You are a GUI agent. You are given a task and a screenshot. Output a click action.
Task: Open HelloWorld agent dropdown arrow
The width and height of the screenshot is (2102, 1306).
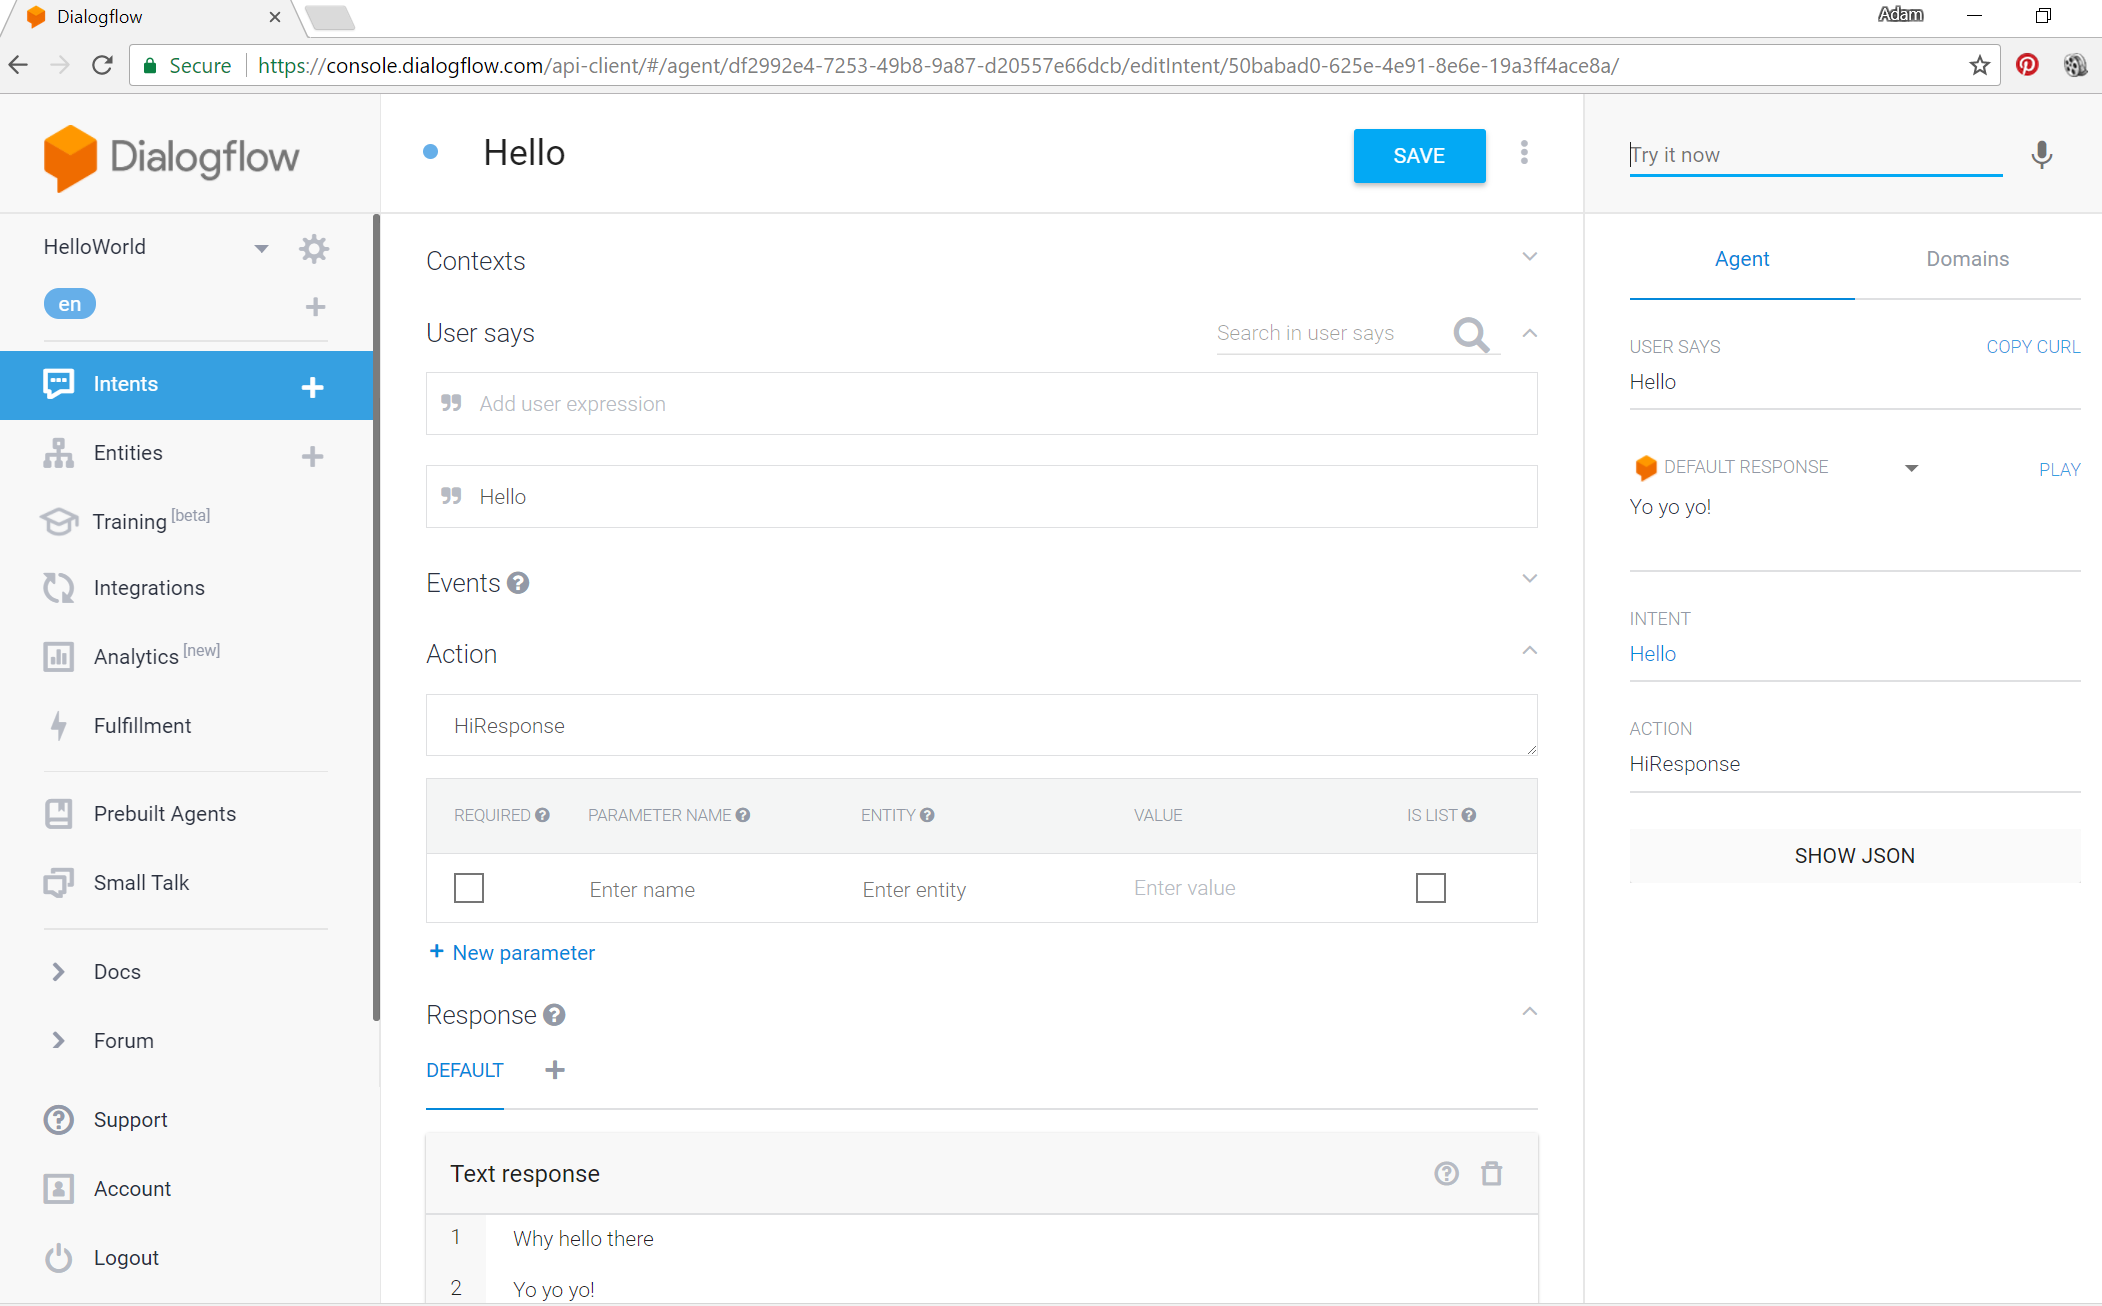pyautogui.click(x=261, y=248)
